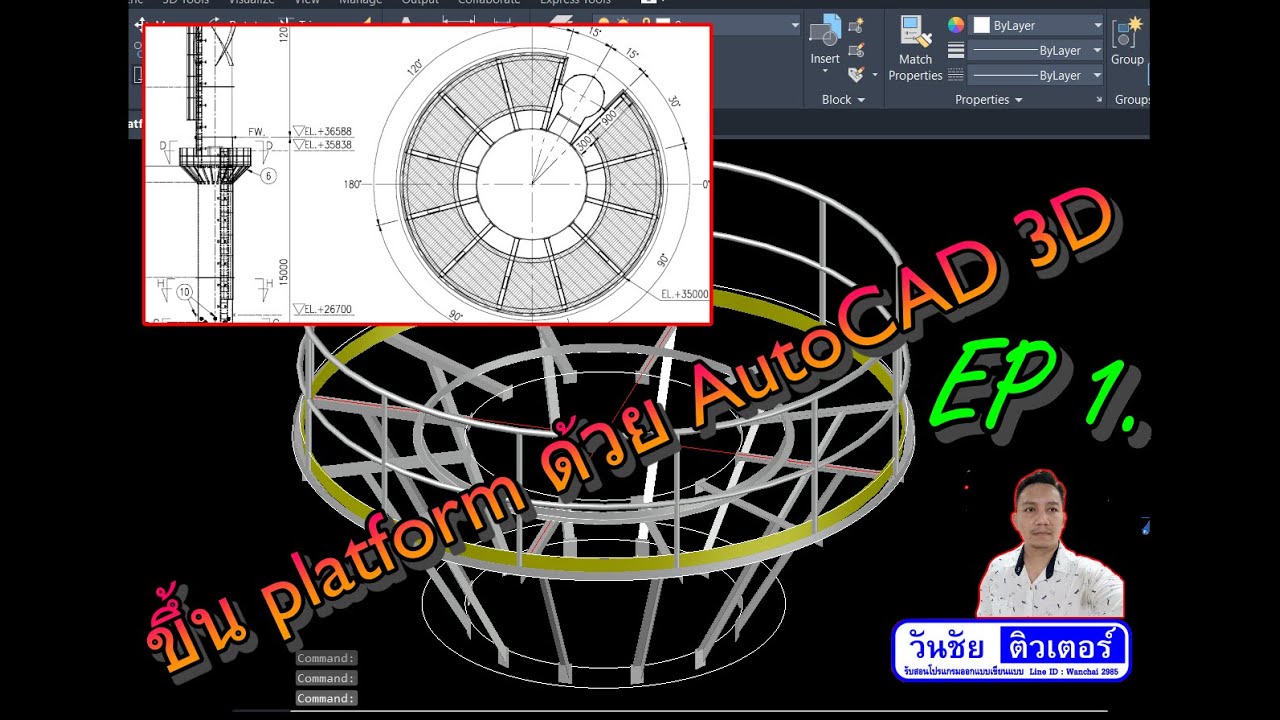Expand the Properties panel title
This screenshot has width=1280, height=720.
point(989,100)
